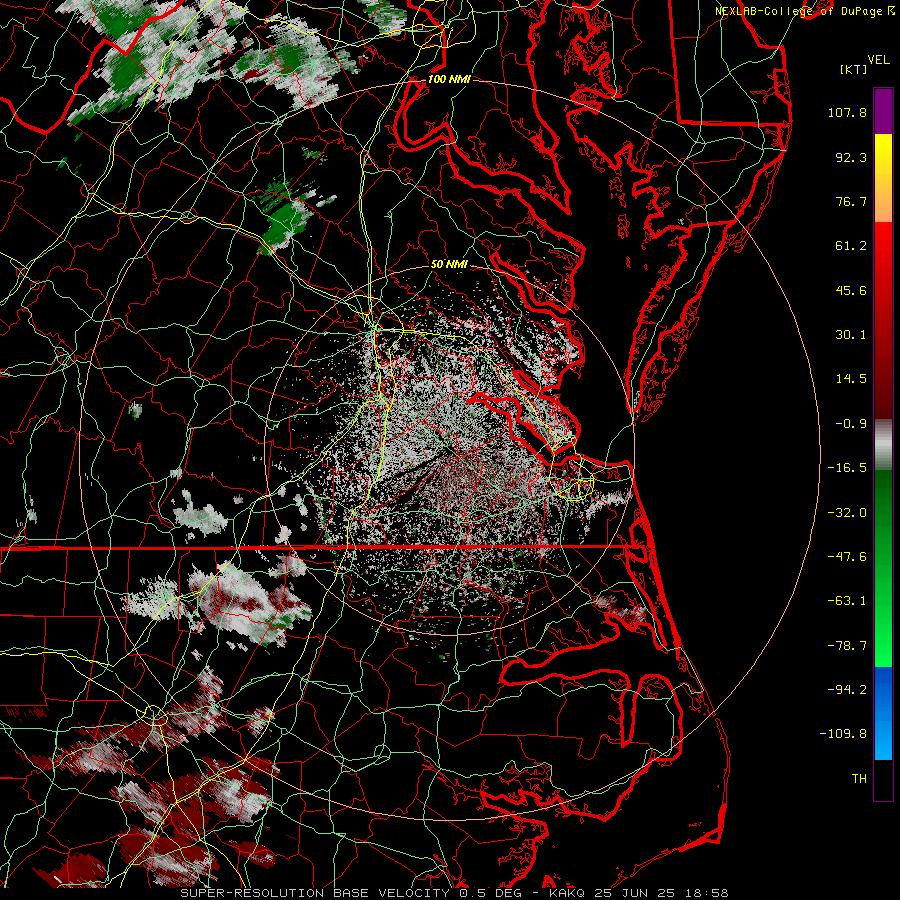Click the 92.3 velocity scale value
900x900 pixels.
coord(851,157)
